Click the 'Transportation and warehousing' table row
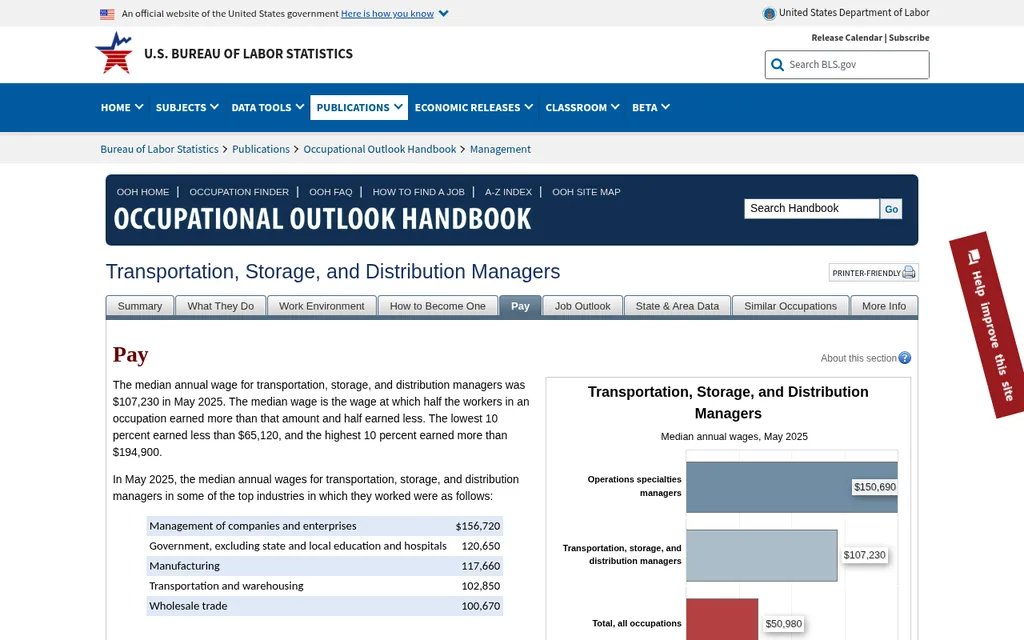 point(325,586)
